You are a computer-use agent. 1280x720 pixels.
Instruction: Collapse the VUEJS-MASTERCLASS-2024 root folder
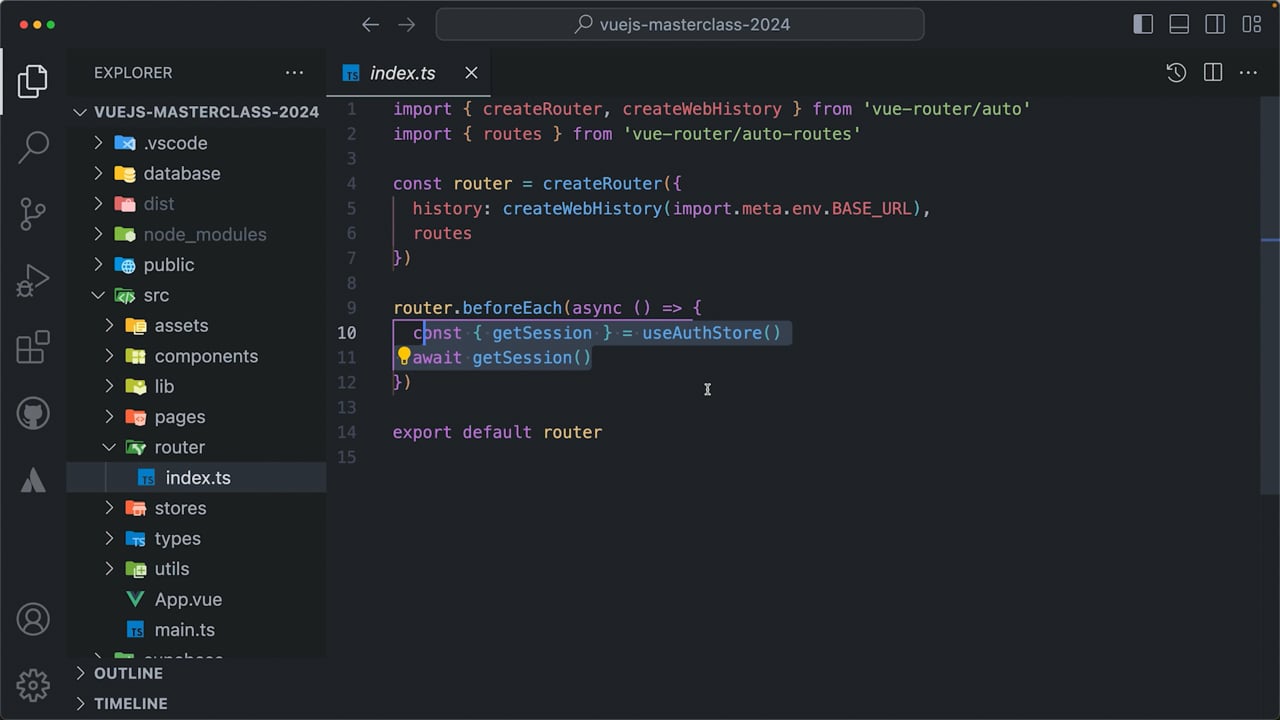(x=81, y=112)
